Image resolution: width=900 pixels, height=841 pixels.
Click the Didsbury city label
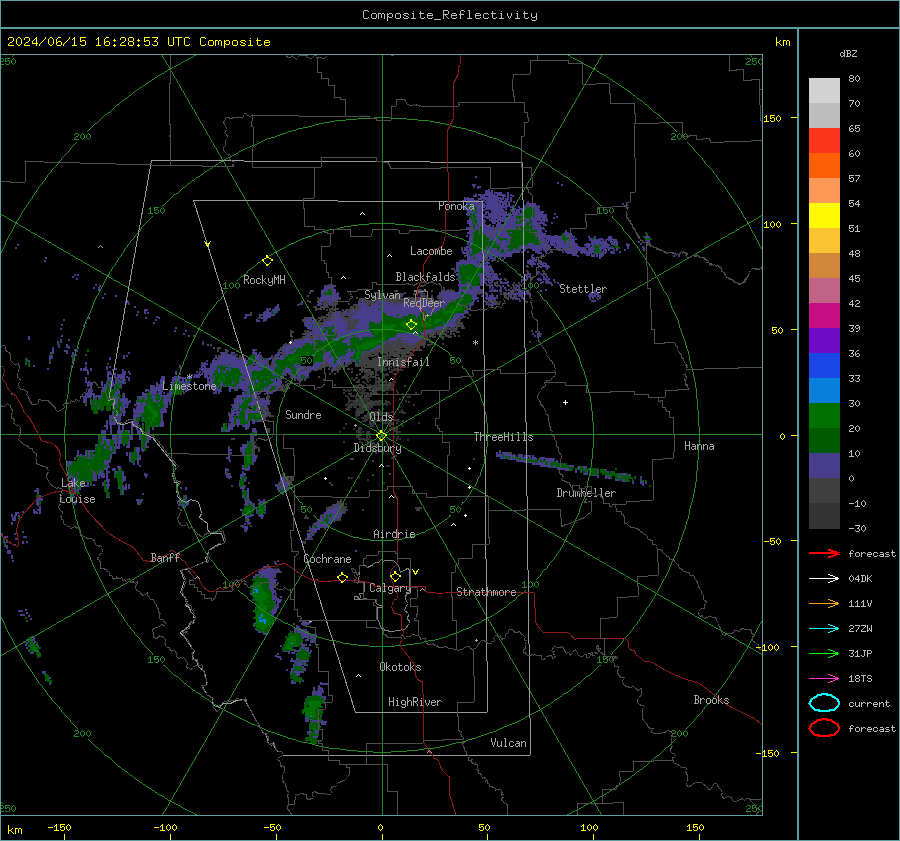tap(377, 448)
